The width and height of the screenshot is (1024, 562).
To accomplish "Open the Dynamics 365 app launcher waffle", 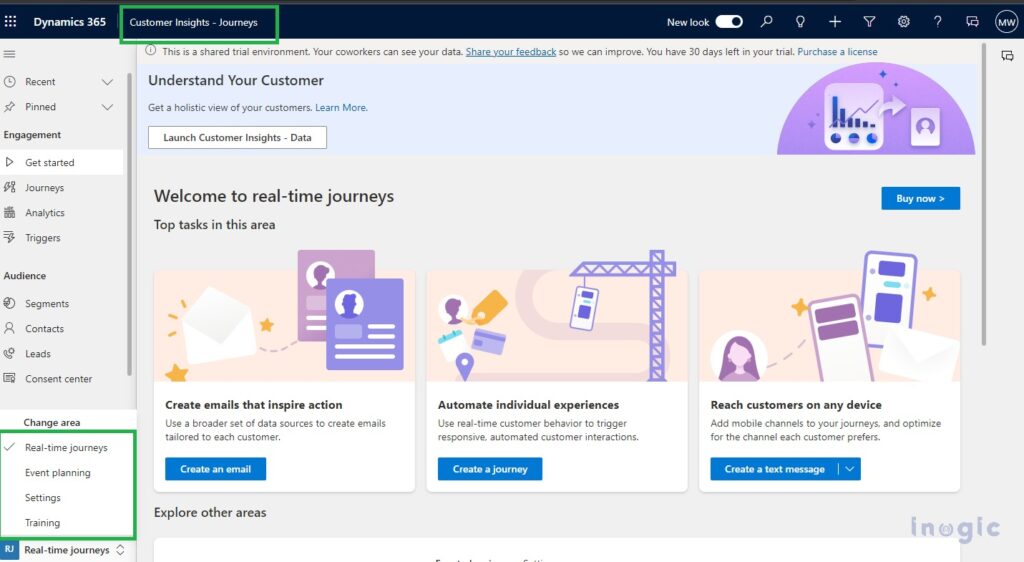I will pos(11,22).
